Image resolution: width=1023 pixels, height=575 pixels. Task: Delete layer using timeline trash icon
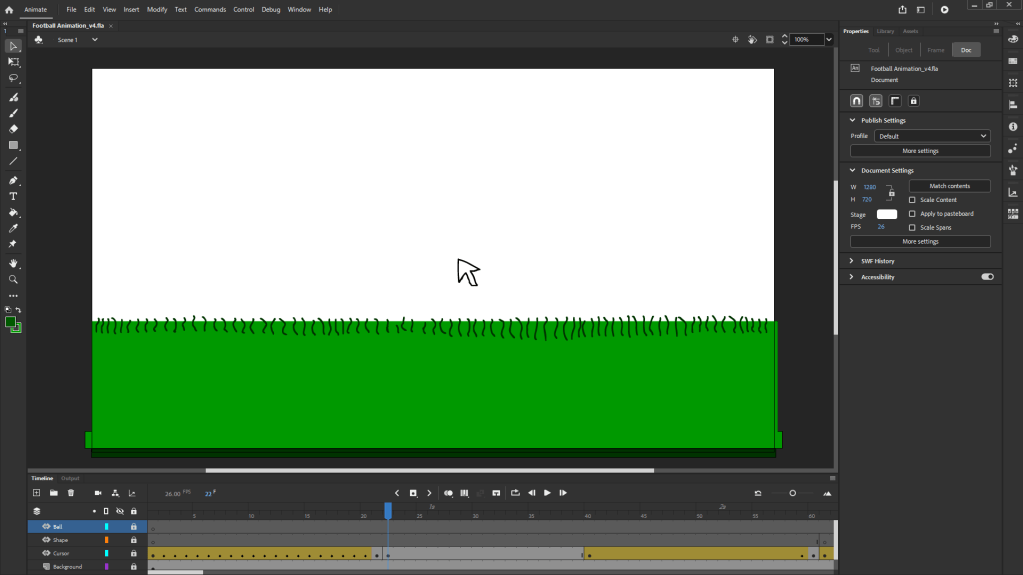71,493
